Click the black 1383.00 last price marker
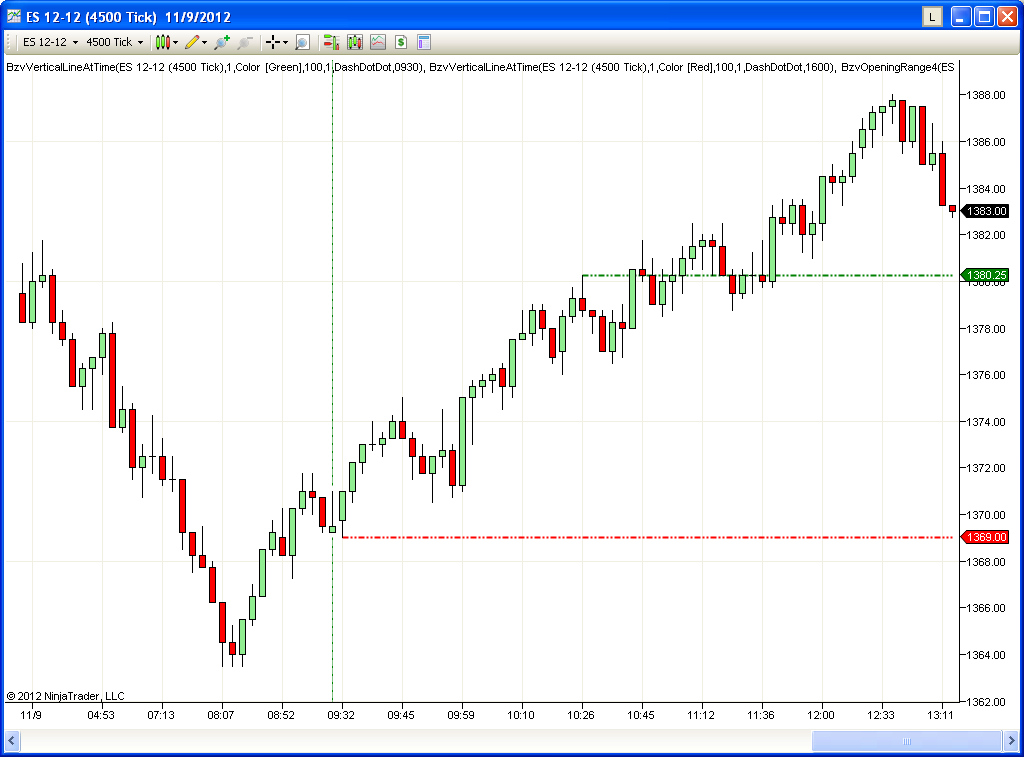This screenshot has width=1024, height=757. click(984, 211)
